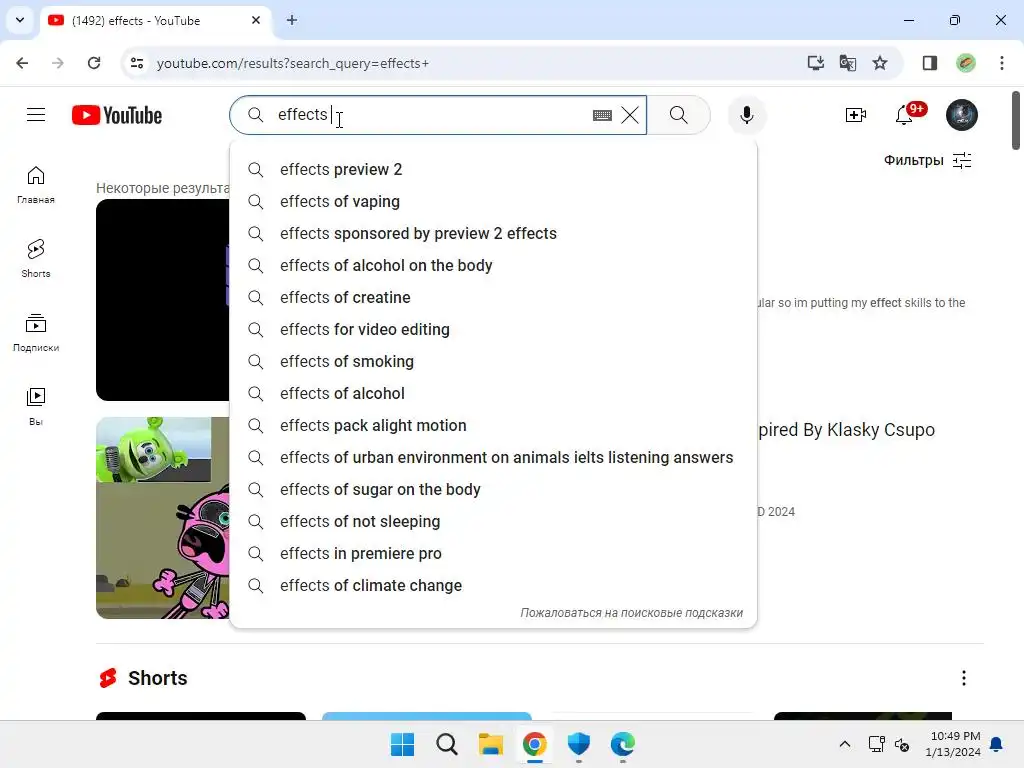This screenshot has height=768, width=1024.
Task: Select suggestion effects of climate change
Action: (x=493, y=585)
